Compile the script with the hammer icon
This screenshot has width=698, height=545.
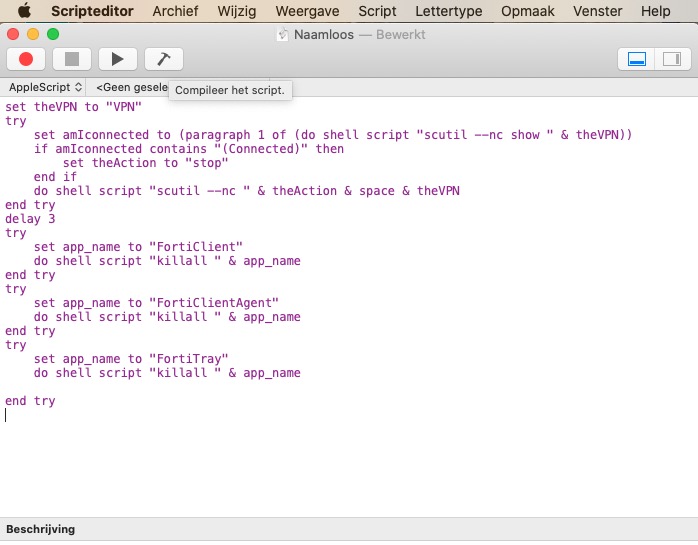pos(163,60)
